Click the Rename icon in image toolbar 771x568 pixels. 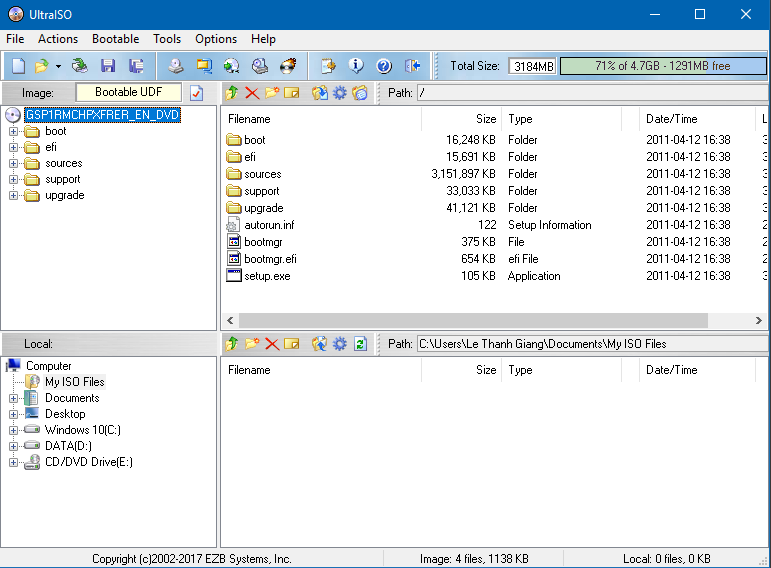[x=292, y=92]
